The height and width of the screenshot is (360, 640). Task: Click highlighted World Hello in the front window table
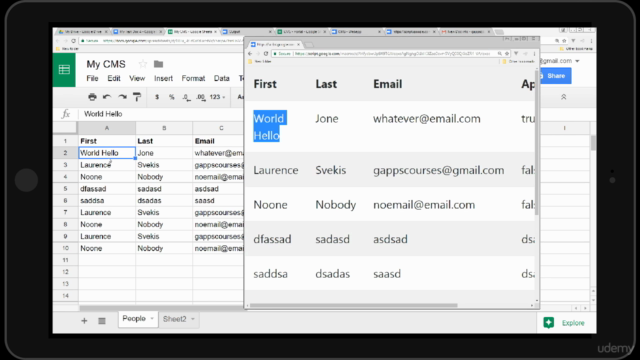click(270, 127)
